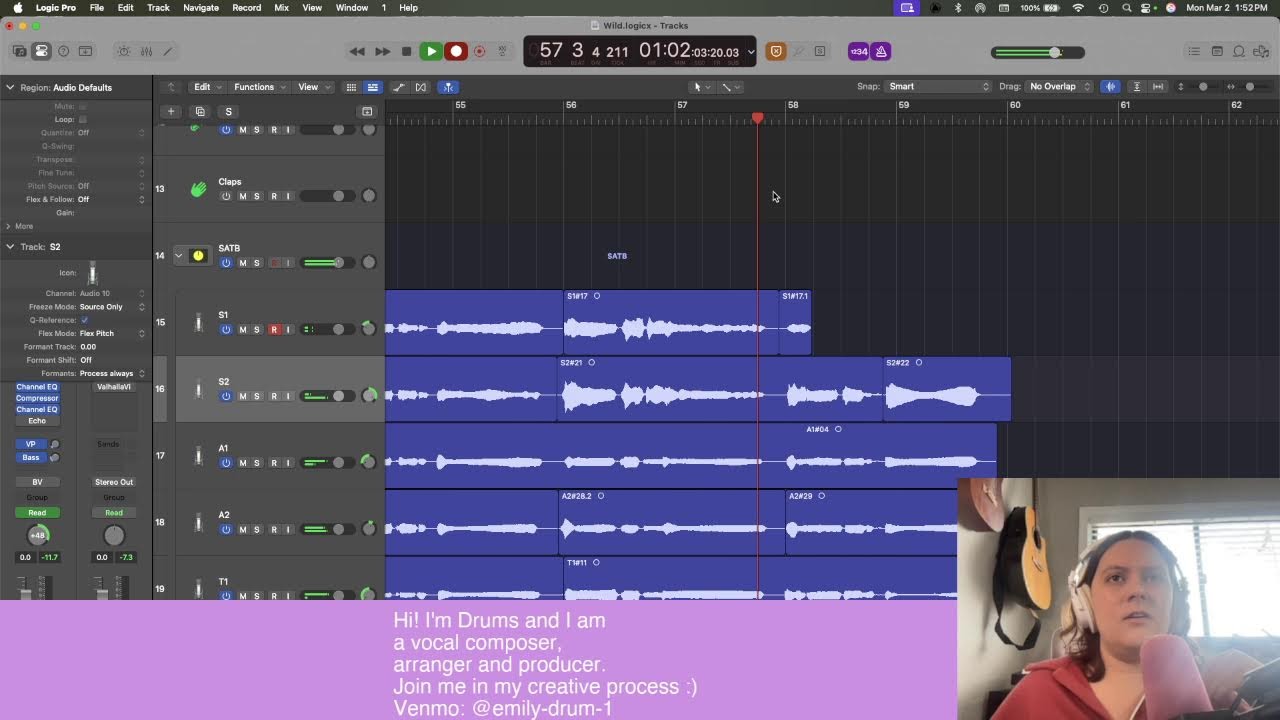Image resolution: width=1280 pixels, height=720 pixels.
Task: Toggle Show Automation button in tracks toolbar
Action: pos(399,87)
